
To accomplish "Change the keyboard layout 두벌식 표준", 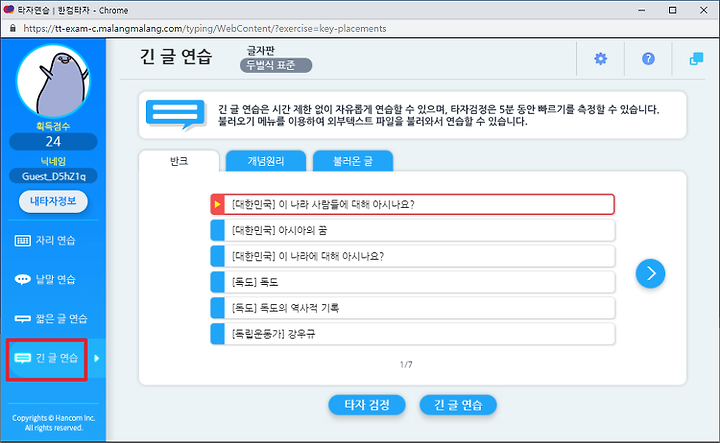I will pos(276,65).
